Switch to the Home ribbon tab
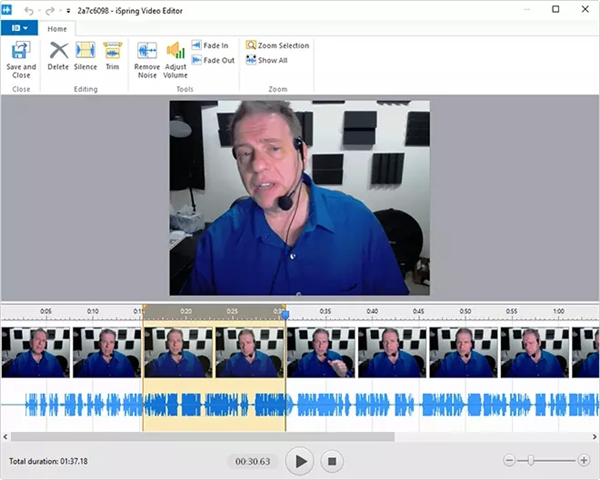This screenshot has width=600, height=480. [x=57, y=29]
